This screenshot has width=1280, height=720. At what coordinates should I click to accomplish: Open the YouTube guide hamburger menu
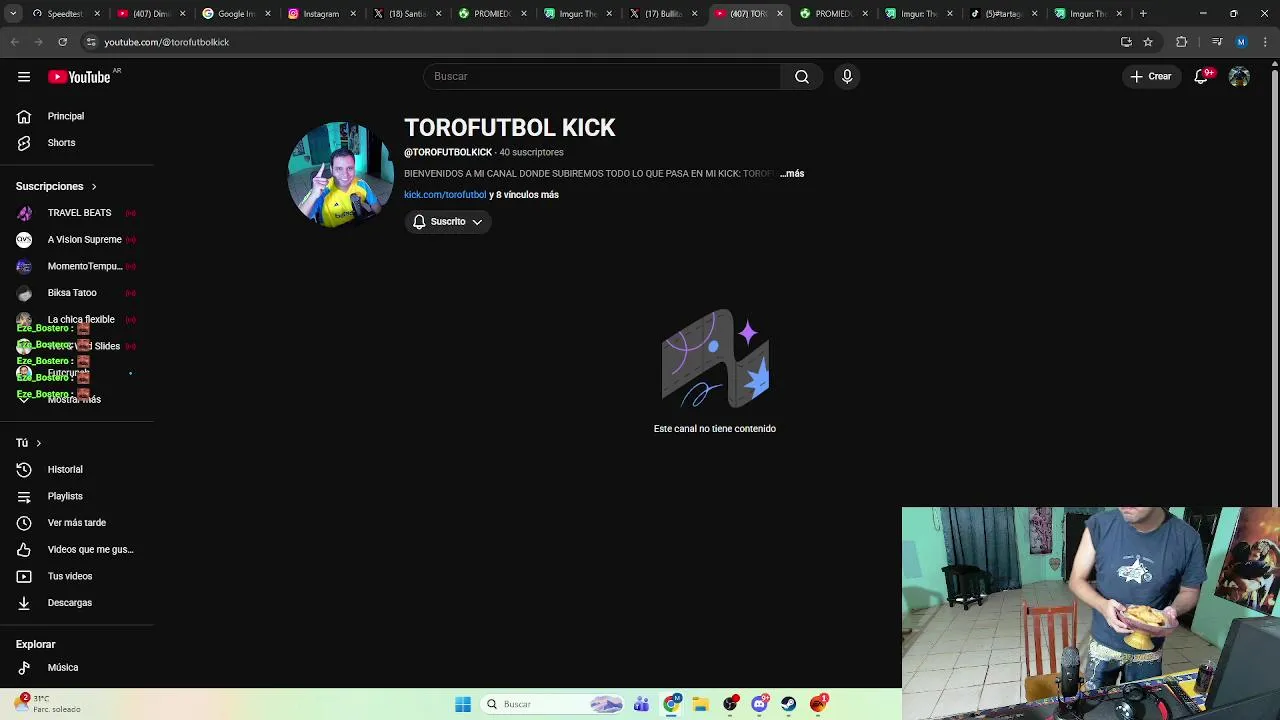[24, 77]
